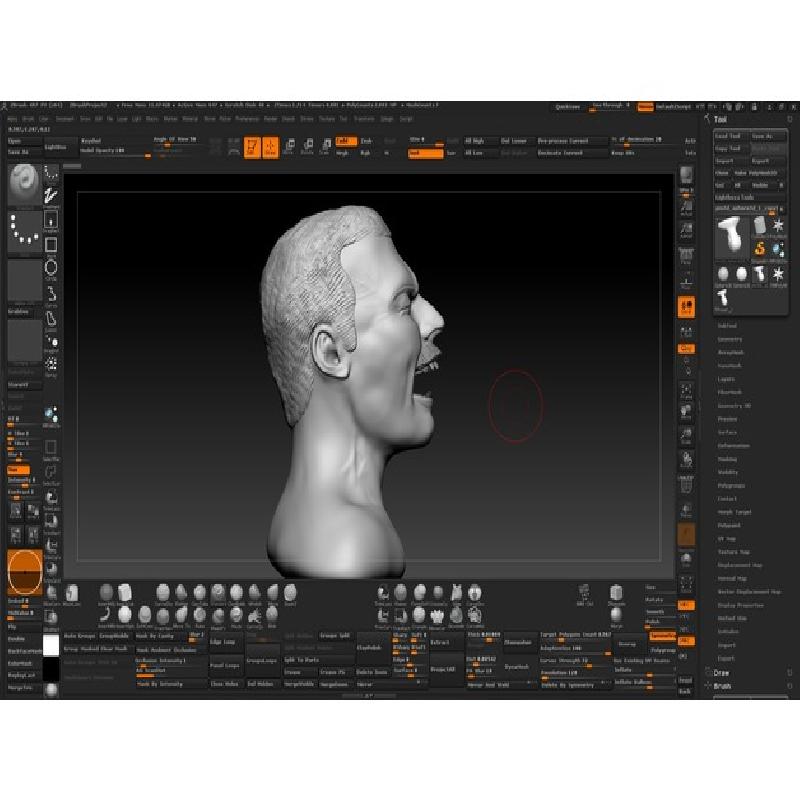Viewport: 800px width, 800px height.
Task: Select the top-right PolyMesh3D star tool
Action: click(778, 226)
